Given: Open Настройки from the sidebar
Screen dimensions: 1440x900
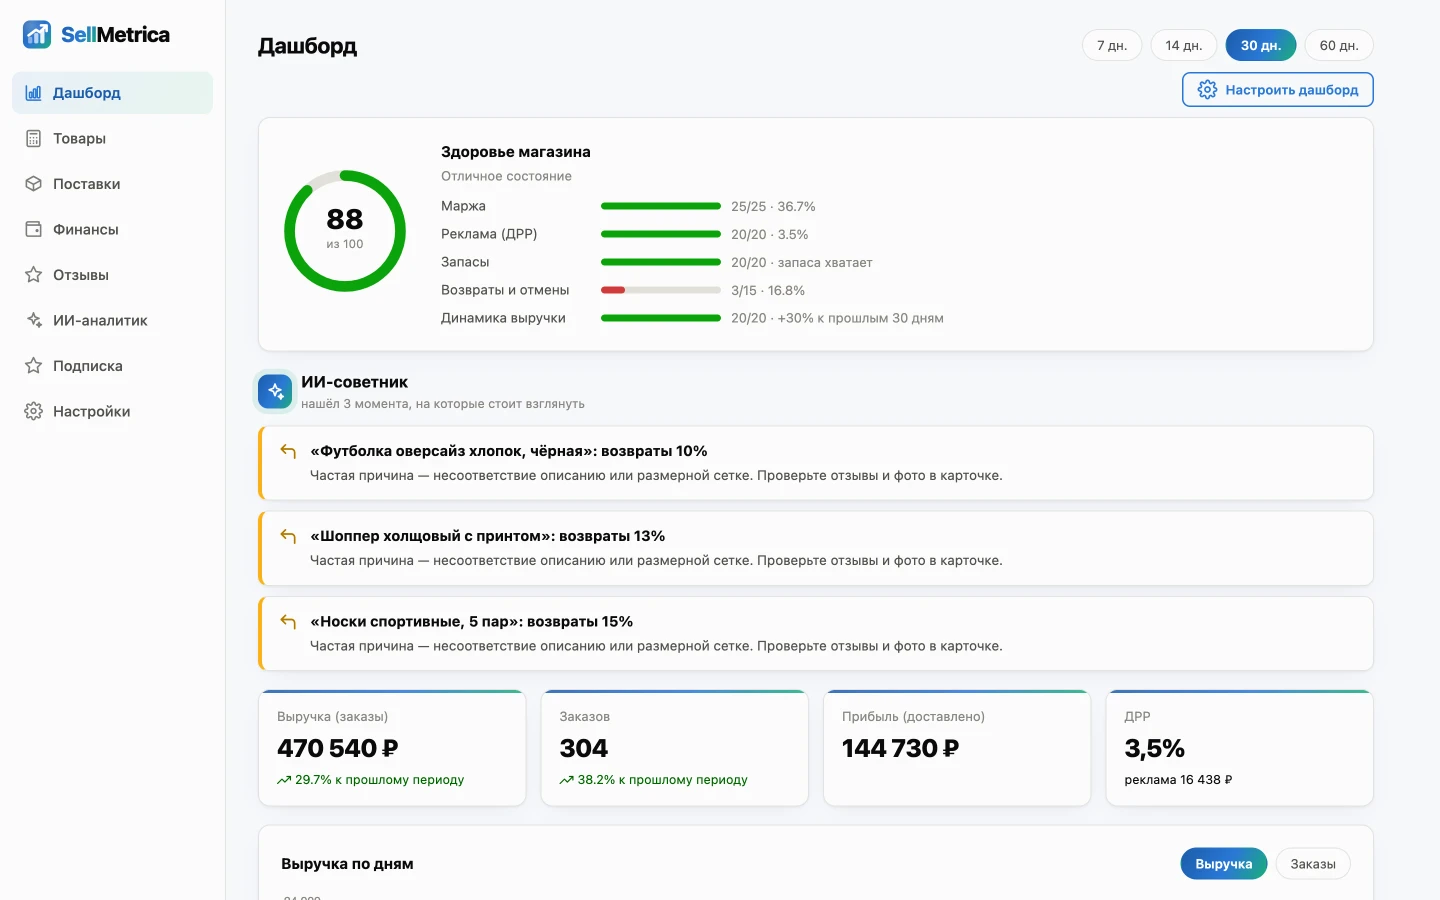Looking at the screenshot, I should [112, 411].
